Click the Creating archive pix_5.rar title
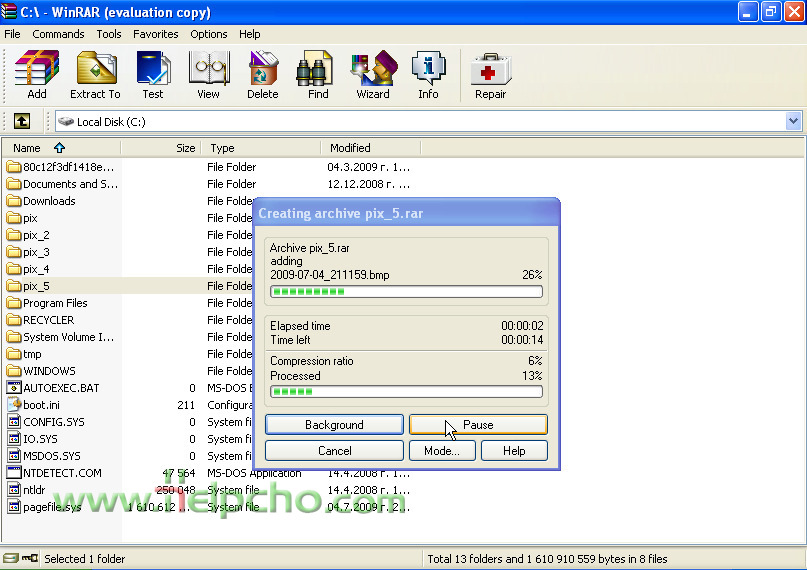Viewport: 807px width, 570px height. pos(341,213)
